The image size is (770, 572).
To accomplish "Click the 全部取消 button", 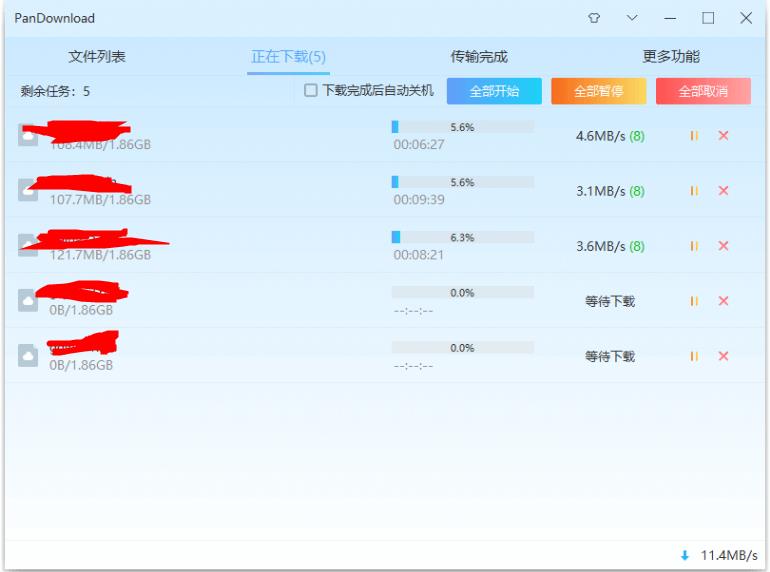I will pyautogui.click(x=703, y=91).
